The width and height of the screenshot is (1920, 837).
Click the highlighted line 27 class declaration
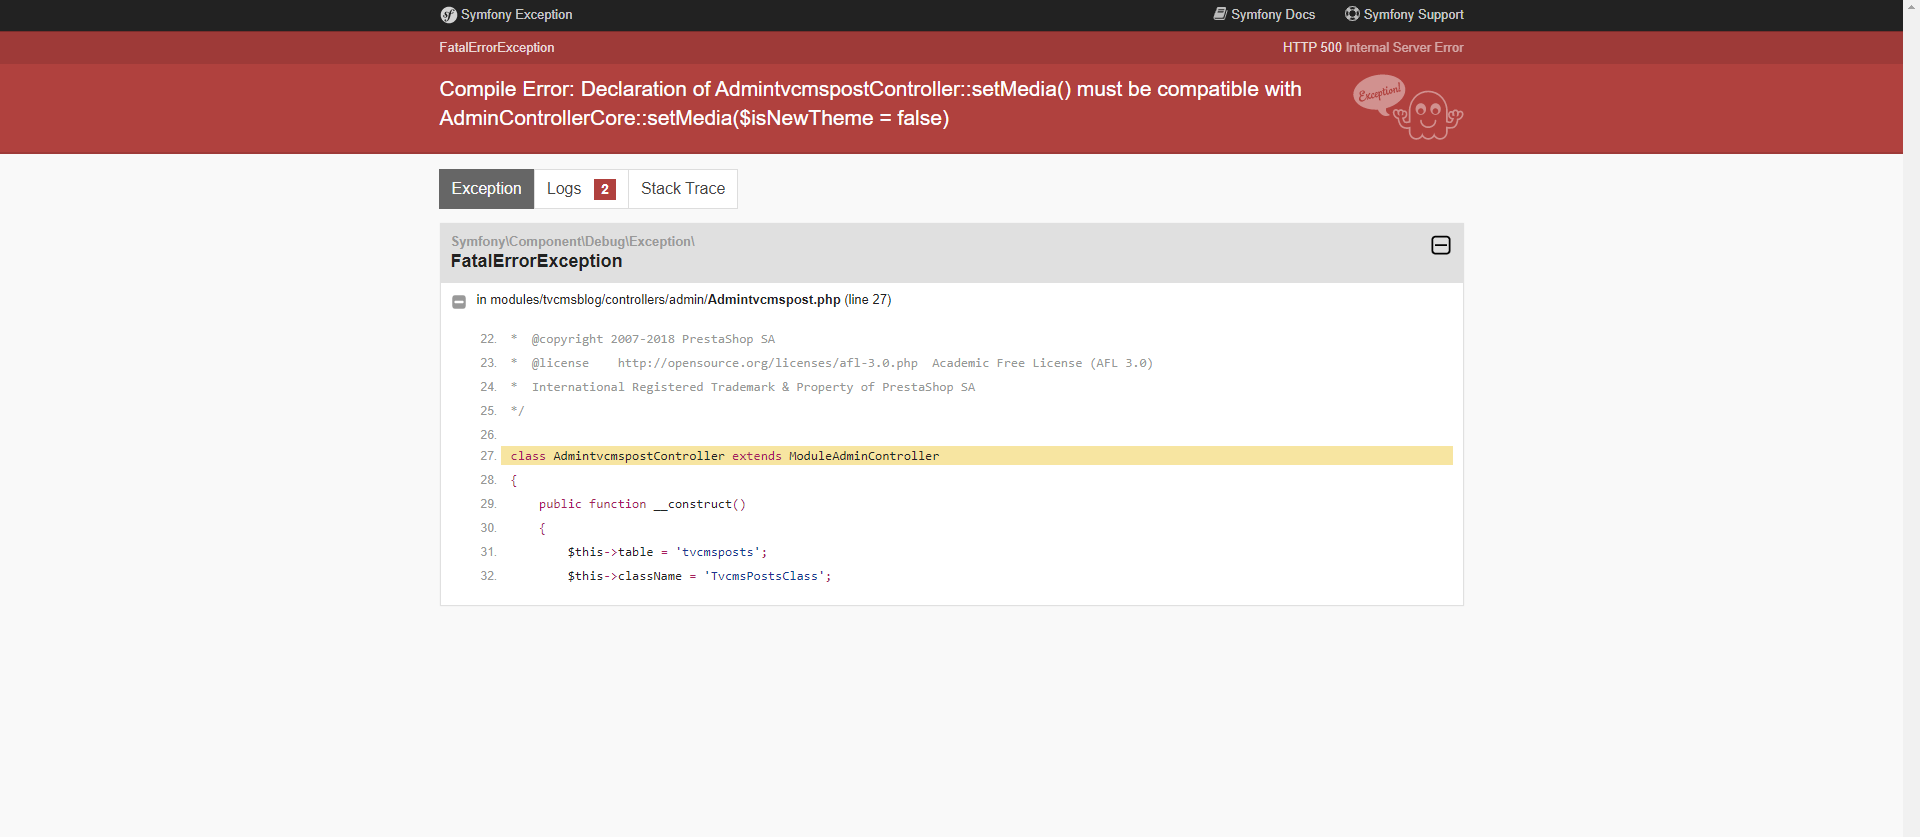pyautogui.click(x=725, y=456)
